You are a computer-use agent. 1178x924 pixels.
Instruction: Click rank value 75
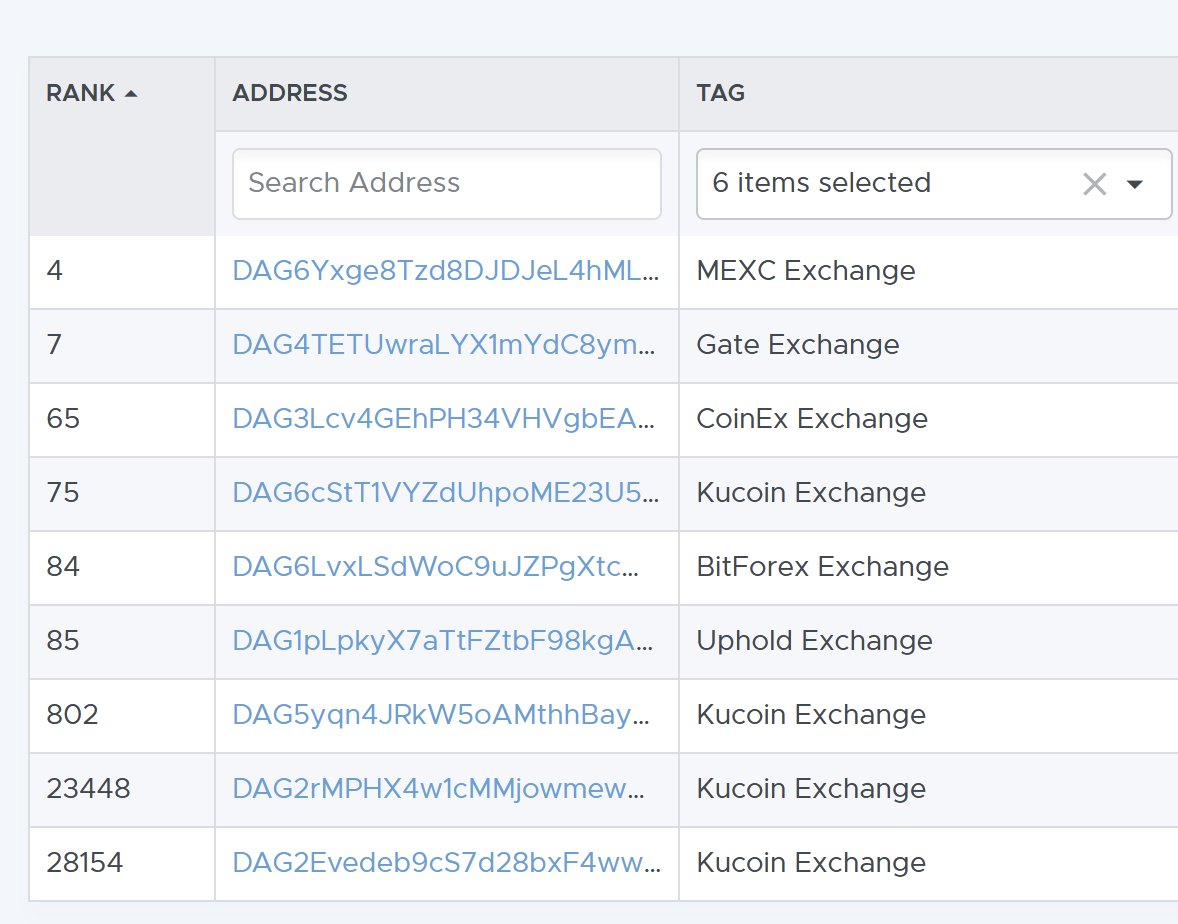[x=63, y=493]
